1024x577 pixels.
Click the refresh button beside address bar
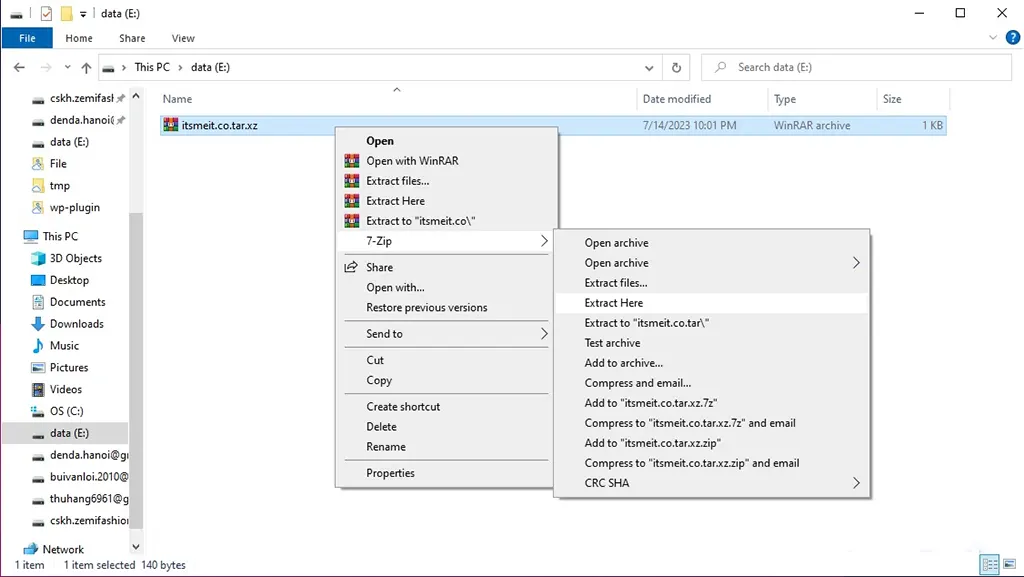677,68
